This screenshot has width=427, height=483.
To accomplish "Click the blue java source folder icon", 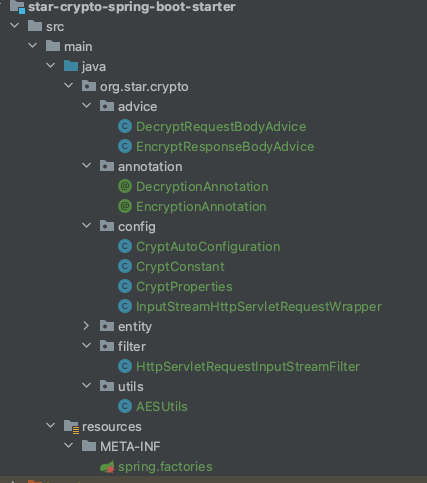I will click(x=71, y=66).
